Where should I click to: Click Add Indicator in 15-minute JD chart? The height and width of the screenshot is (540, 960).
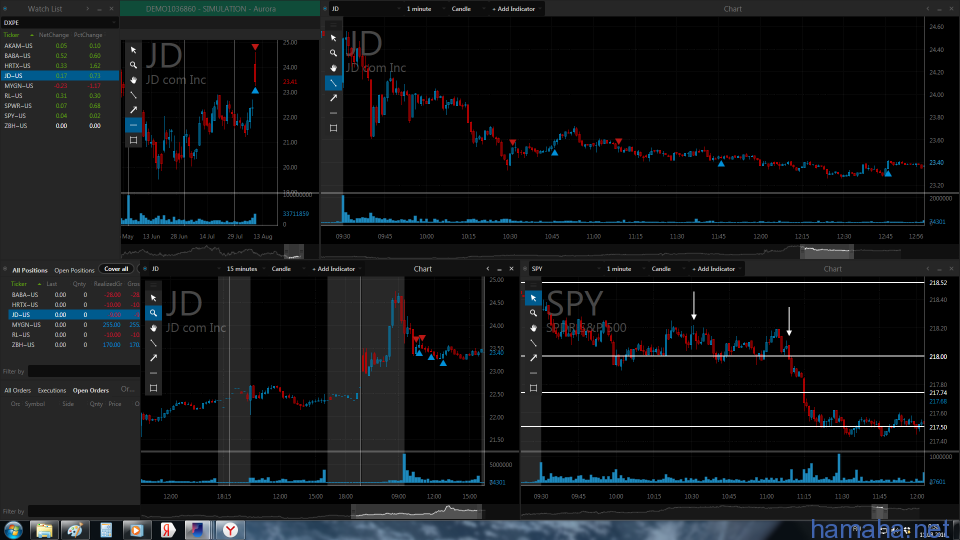[x=334, y=269]
